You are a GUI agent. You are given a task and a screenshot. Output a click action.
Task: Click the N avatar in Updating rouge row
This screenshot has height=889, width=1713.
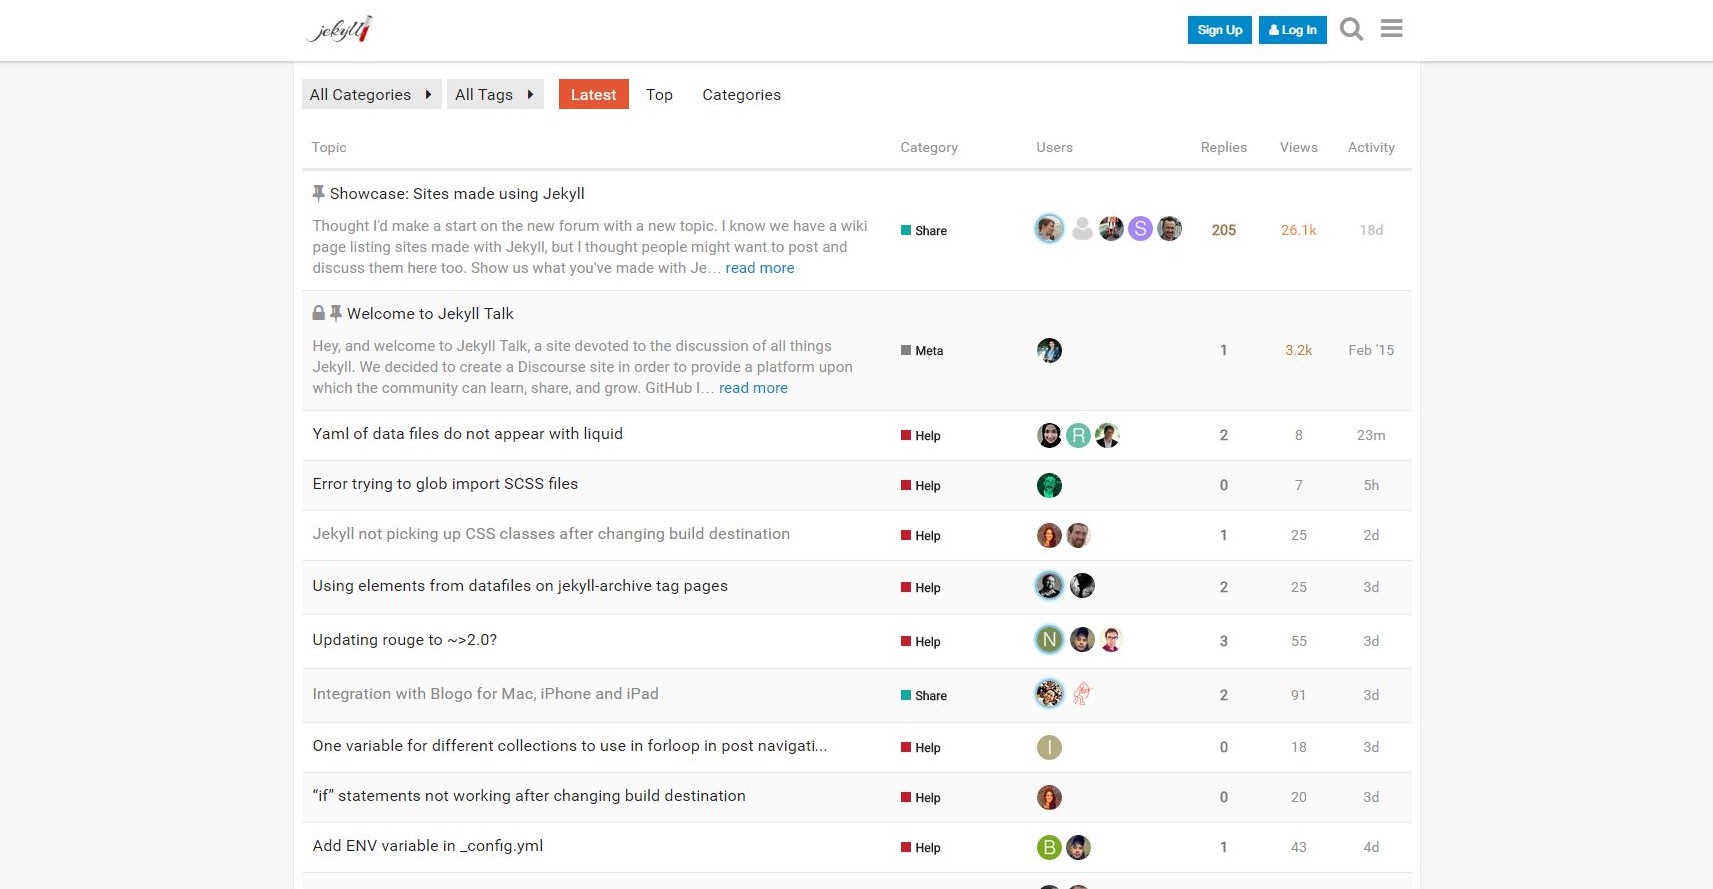pos(1049,639)
